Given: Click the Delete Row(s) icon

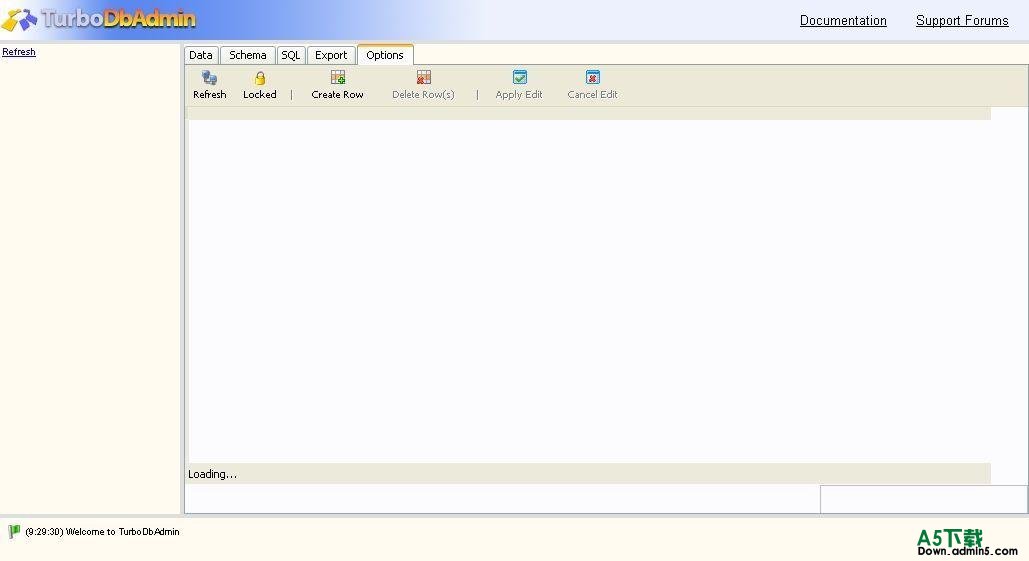Looking at the screenshot, I should coord(423,78).
